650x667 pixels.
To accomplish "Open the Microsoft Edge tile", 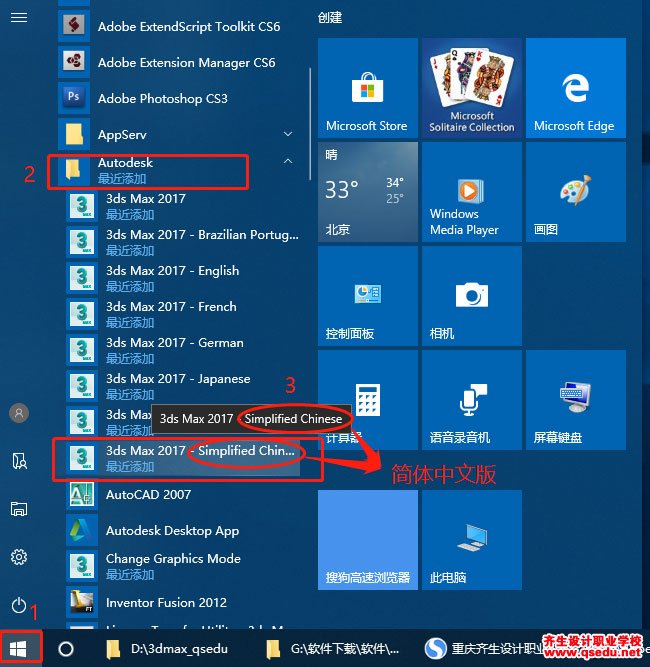I will [x=576, y=88].
